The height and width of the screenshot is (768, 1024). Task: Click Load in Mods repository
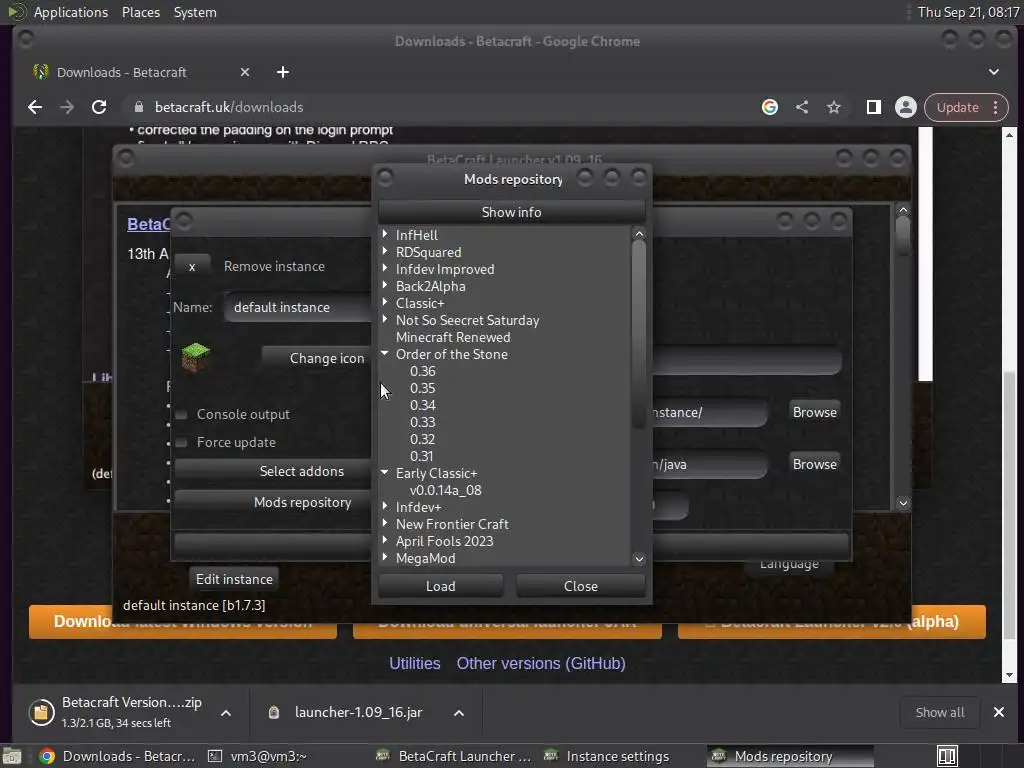pyautogui.click(x=441, y=586)
